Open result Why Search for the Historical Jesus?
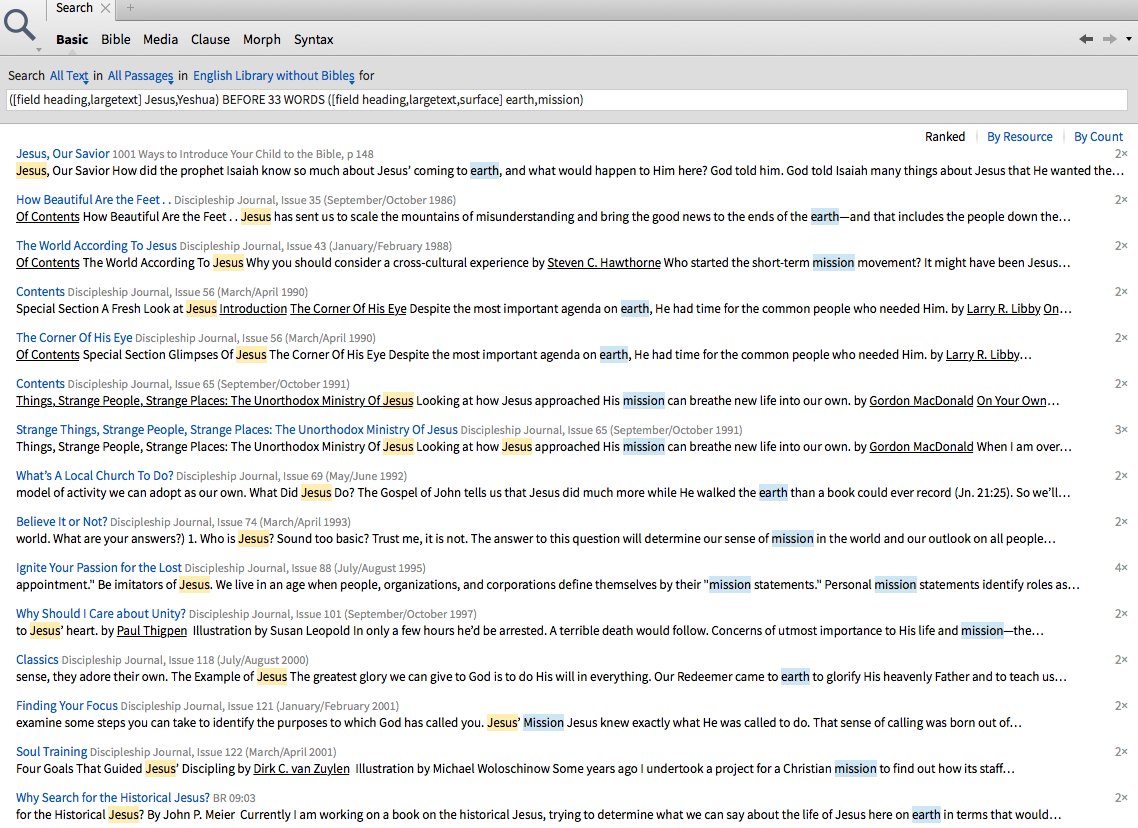Image resolution: width=1138 pixels, height=828 pixels. tap(112, 798)
